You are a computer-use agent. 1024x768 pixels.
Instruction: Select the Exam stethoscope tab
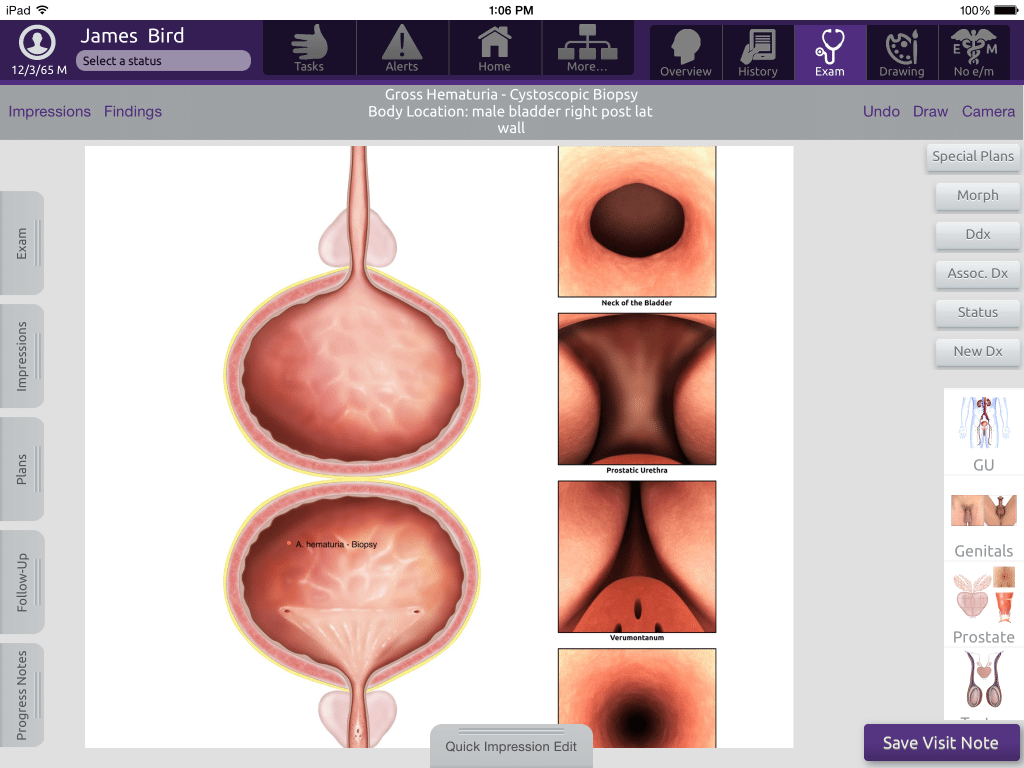[x=829, y=53]
